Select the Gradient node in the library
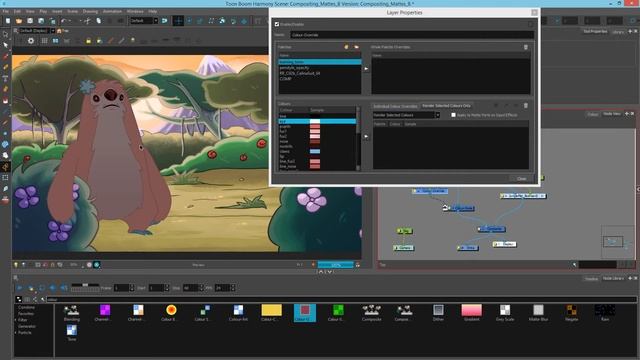The width and height of the screenshot is (640, 360). [x=471, y=313]
